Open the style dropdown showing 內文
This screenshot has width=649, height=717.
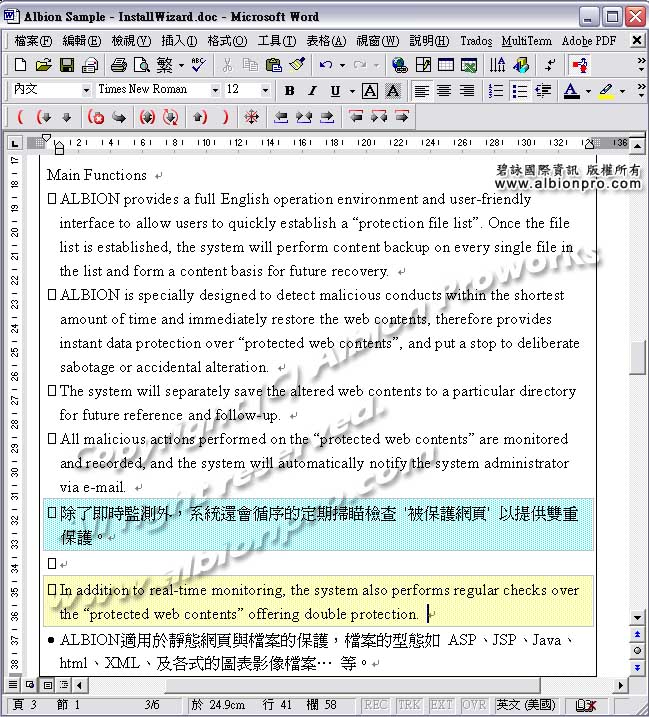86,91
